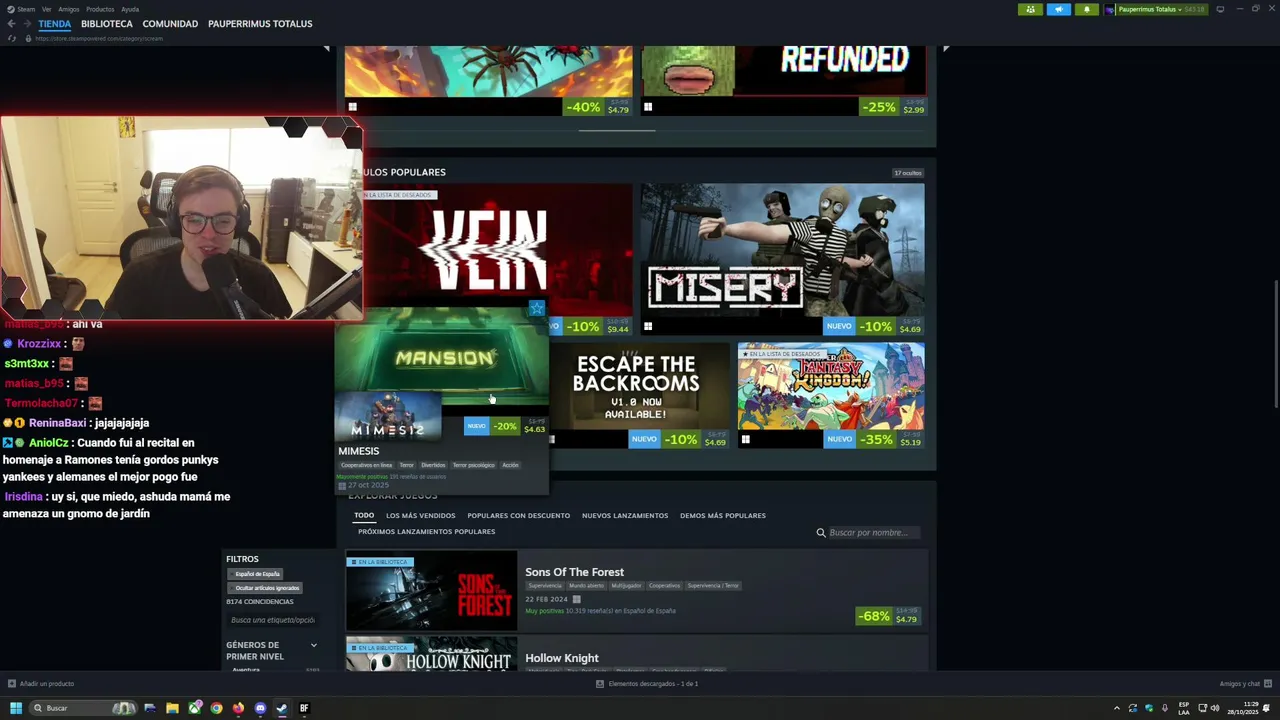
Task: Open Amigos y chat
Action: click(x=1245, y=684)
